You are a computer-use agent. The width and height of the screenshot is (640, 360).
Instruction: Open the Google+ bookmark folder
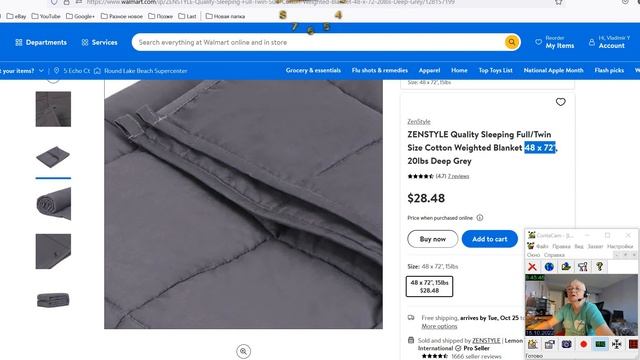(80, 16)
